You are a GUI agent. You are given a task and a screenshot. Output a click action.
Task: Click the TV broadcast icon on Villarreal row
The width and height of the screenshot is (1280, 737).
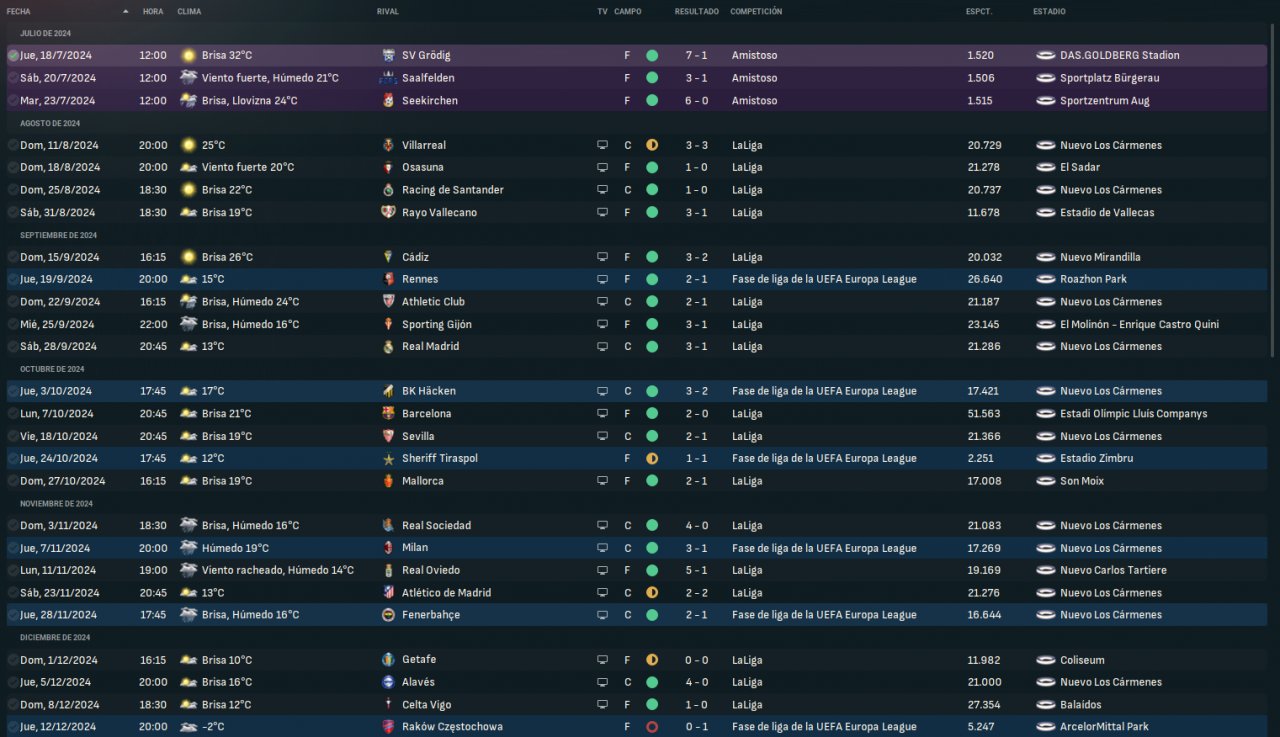point(602,145)
